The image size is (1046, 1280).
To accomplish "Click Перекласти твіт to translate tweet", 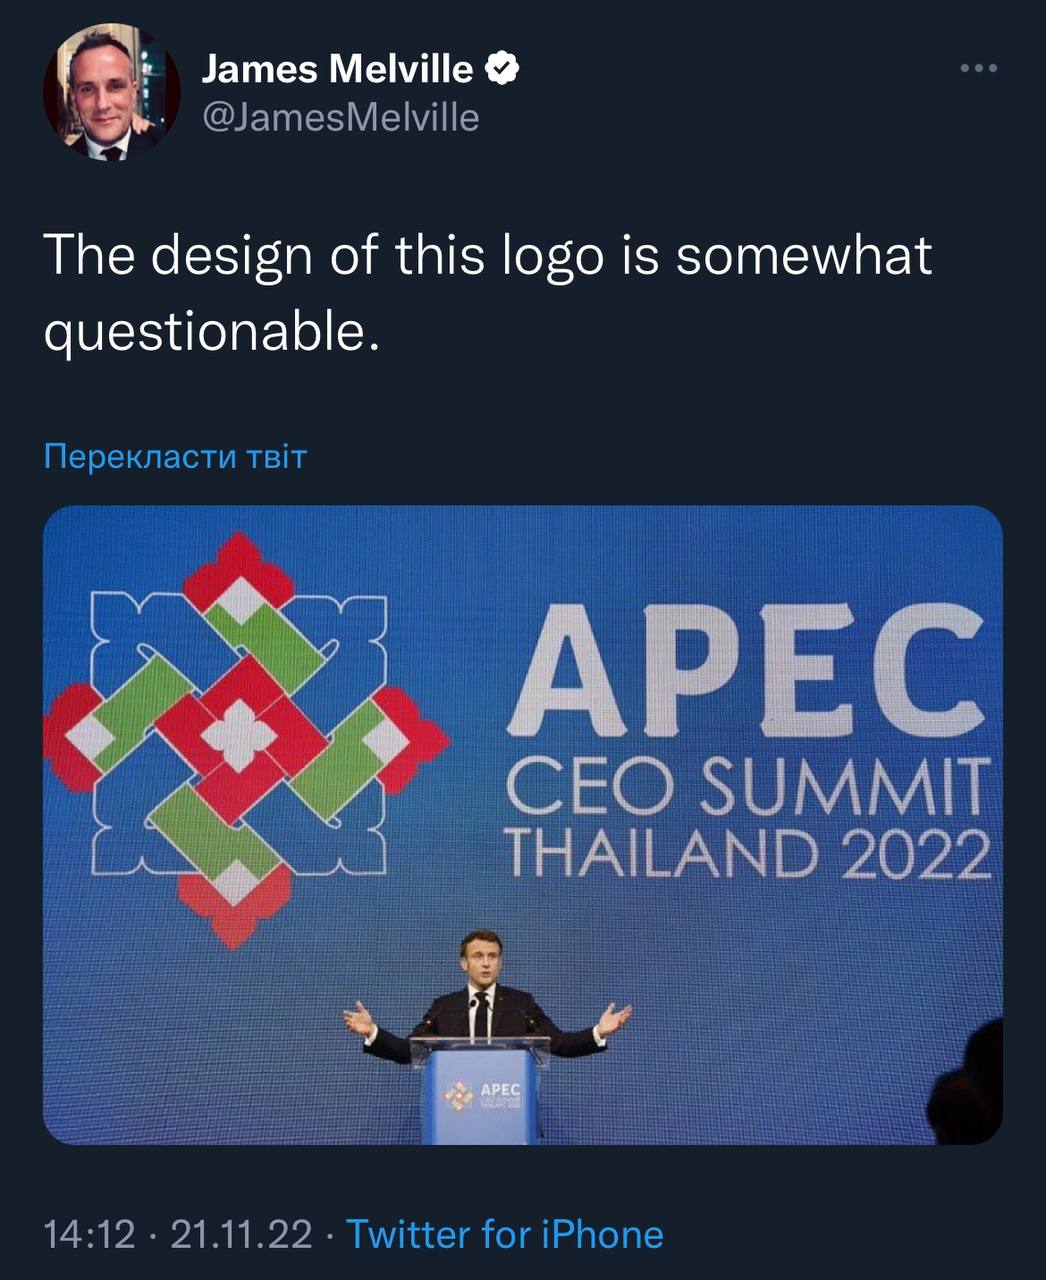I will click(175, 457).
